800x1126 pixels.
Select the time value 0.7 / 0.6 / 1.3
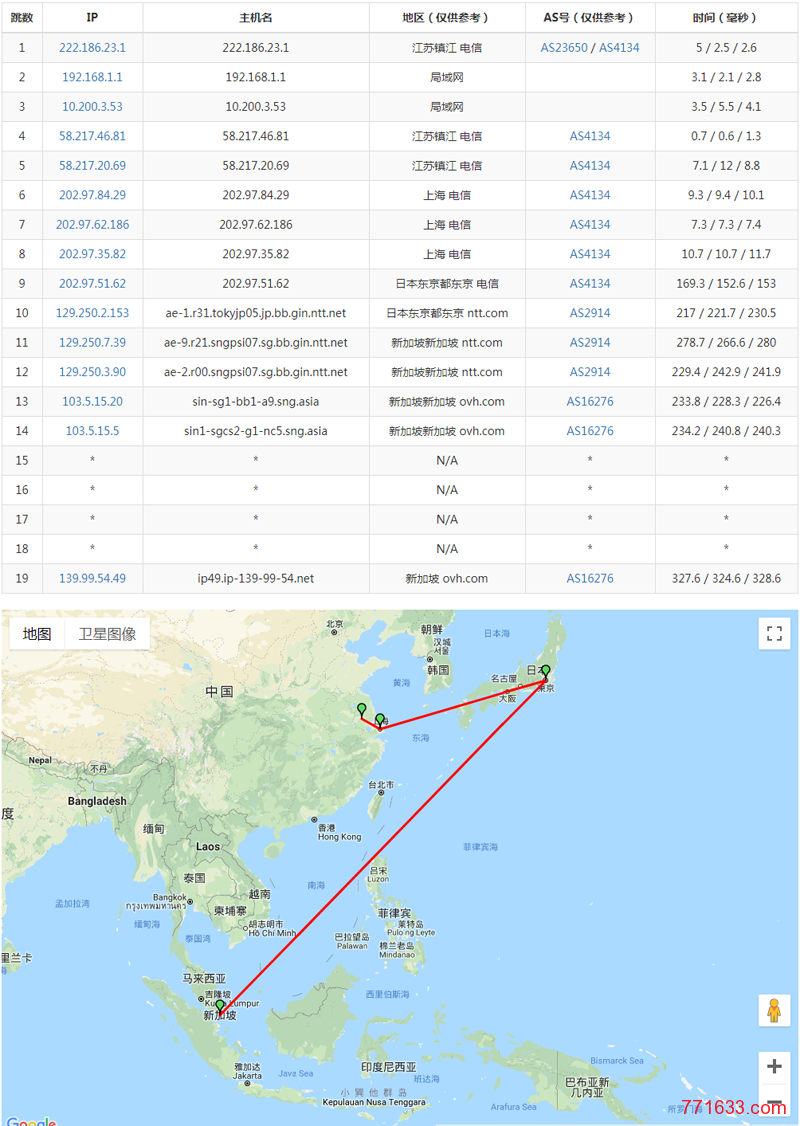coord(727,136)
